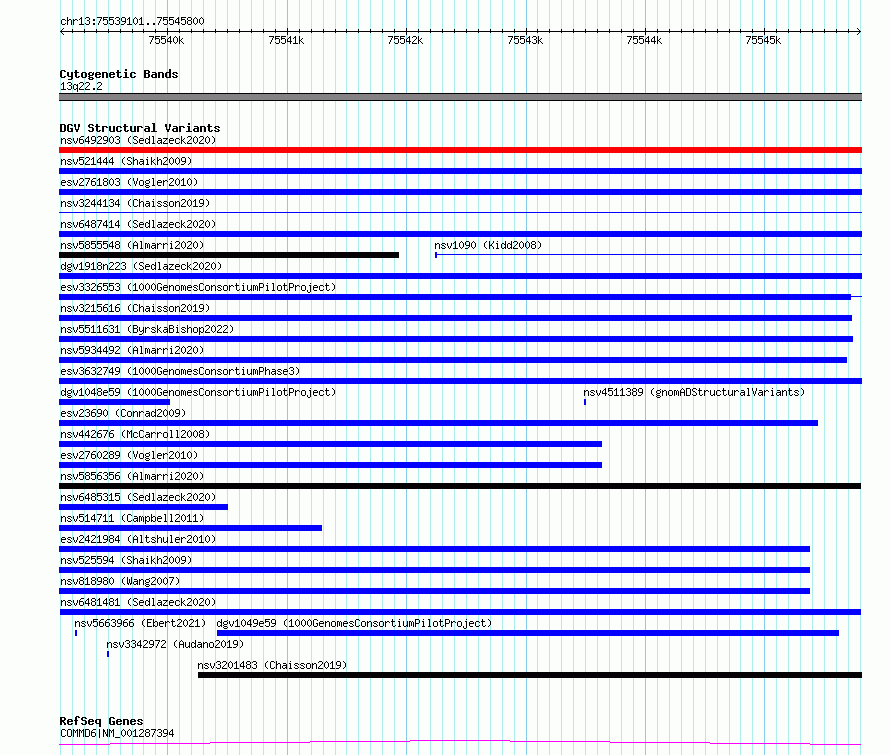Click the tiny nsv5663966 variant marker

point(75,633)
